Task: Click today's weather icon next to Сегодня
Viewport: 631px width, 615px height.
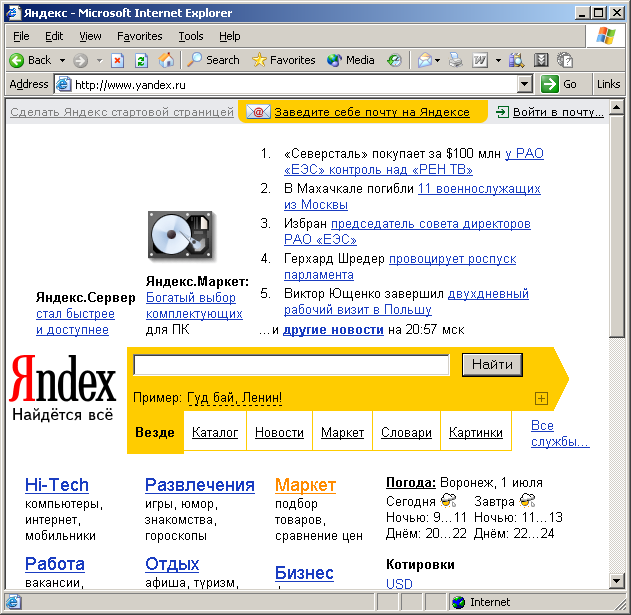Action: 448,500
